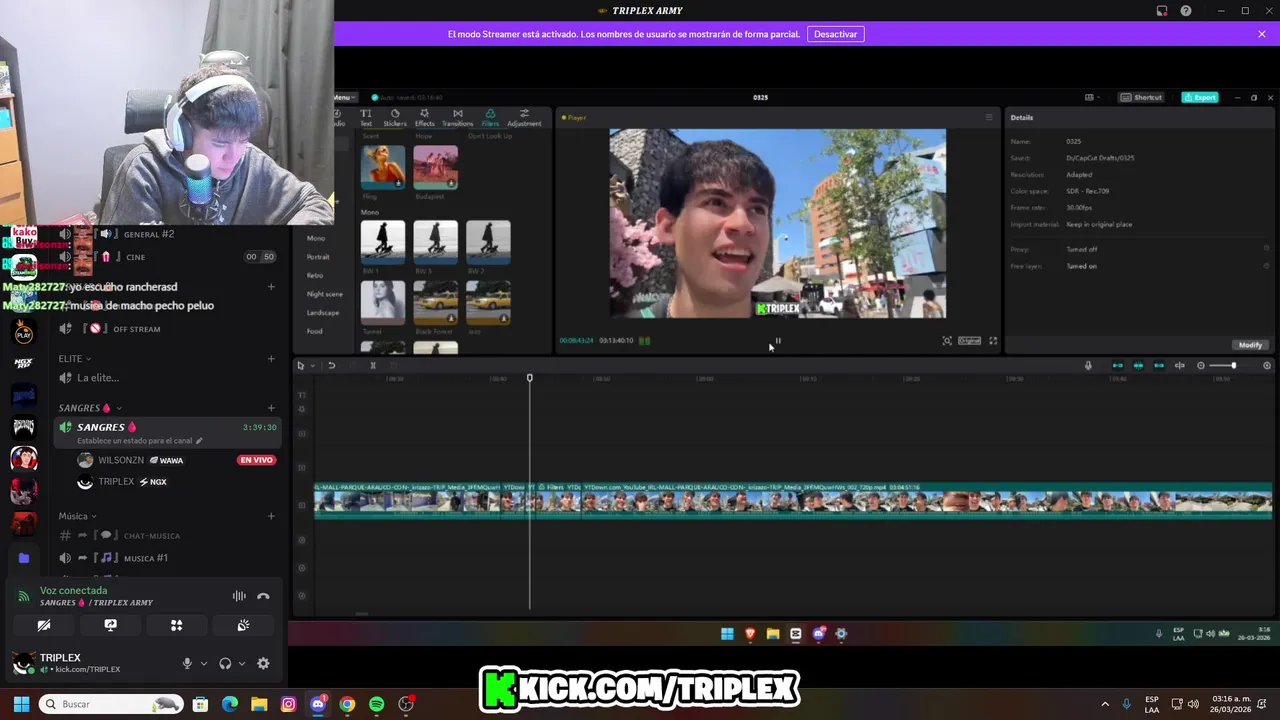Image resolution: width=1280 pixels, height=720 pixels.
Task: Toggle the main track magnet option
Action: (x=1118, y=366)
